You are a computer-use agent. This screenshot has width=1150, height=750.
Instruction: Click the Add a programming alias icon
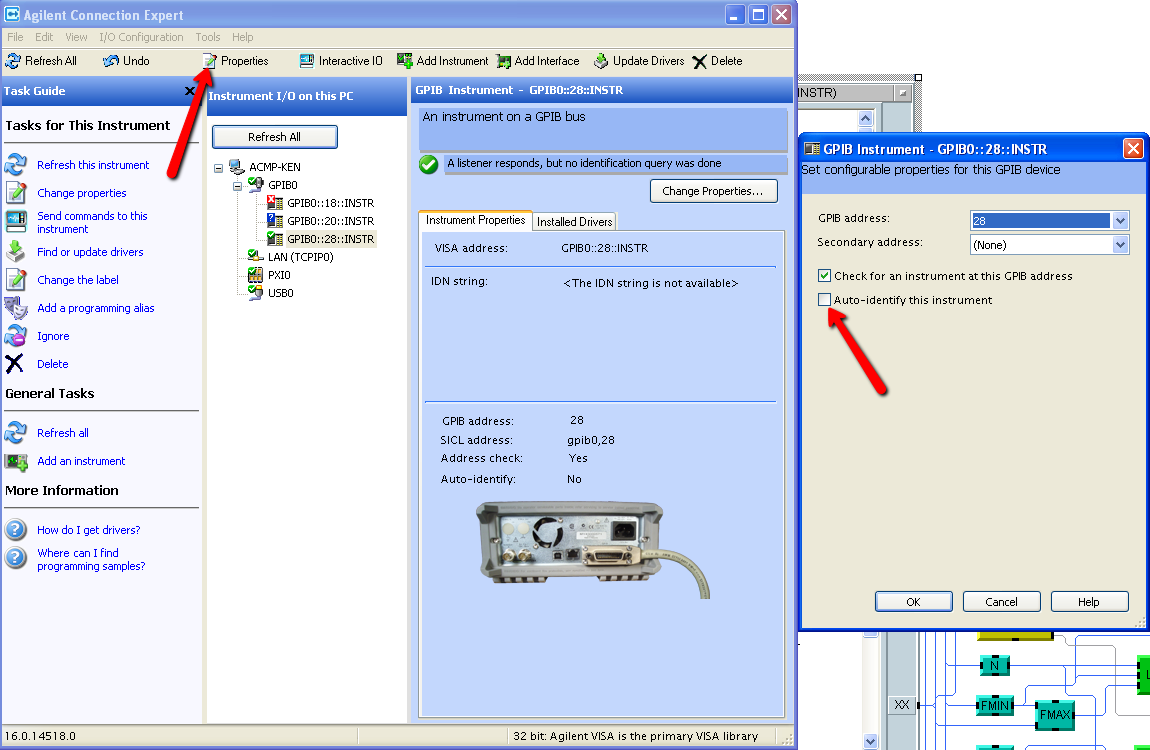[15, 308]
